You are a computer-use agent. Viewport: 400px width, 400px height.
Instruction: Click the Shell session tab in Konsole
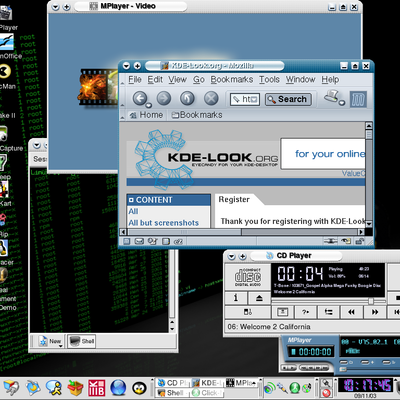click(x=82, y=341)
